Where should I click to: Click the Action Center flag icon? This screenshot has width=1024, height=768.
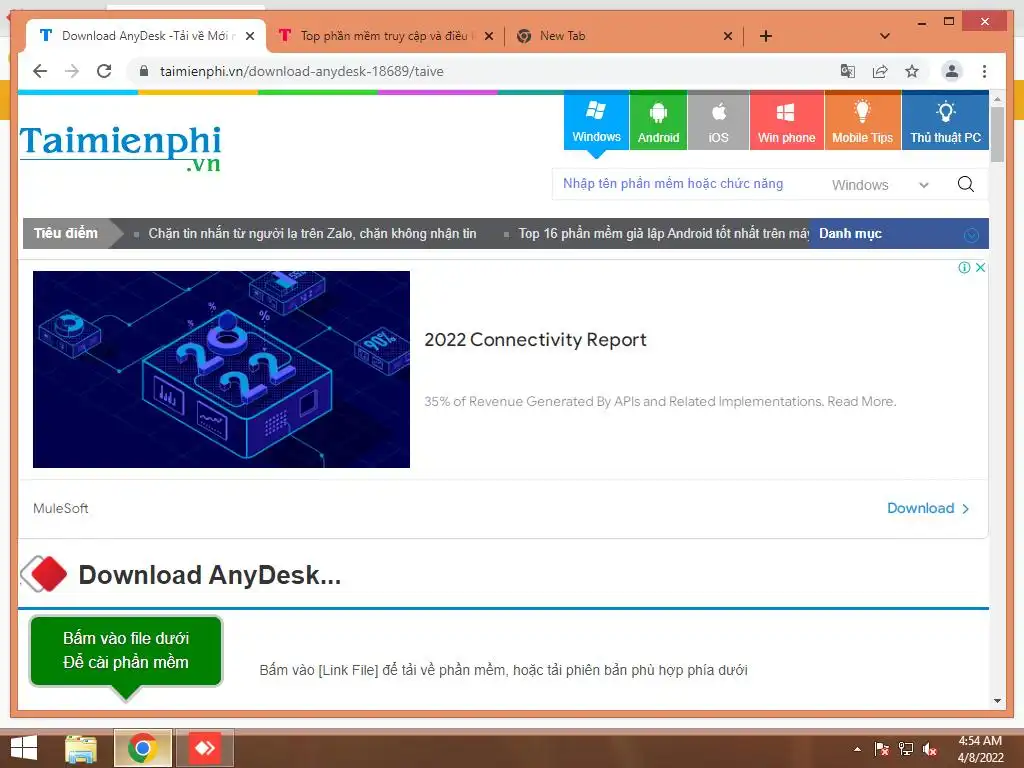coord(882,749)
